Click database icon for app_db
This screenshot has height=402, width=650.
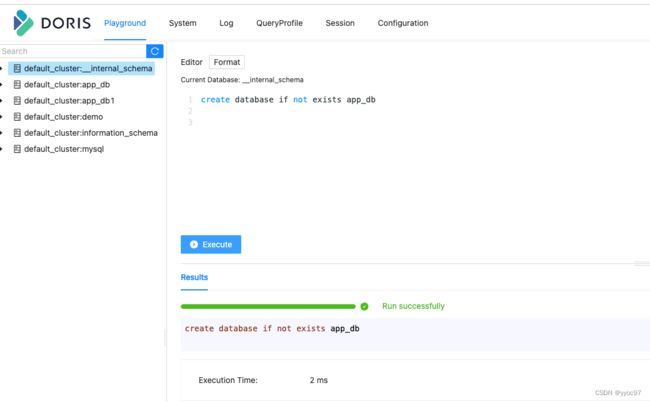17,85
